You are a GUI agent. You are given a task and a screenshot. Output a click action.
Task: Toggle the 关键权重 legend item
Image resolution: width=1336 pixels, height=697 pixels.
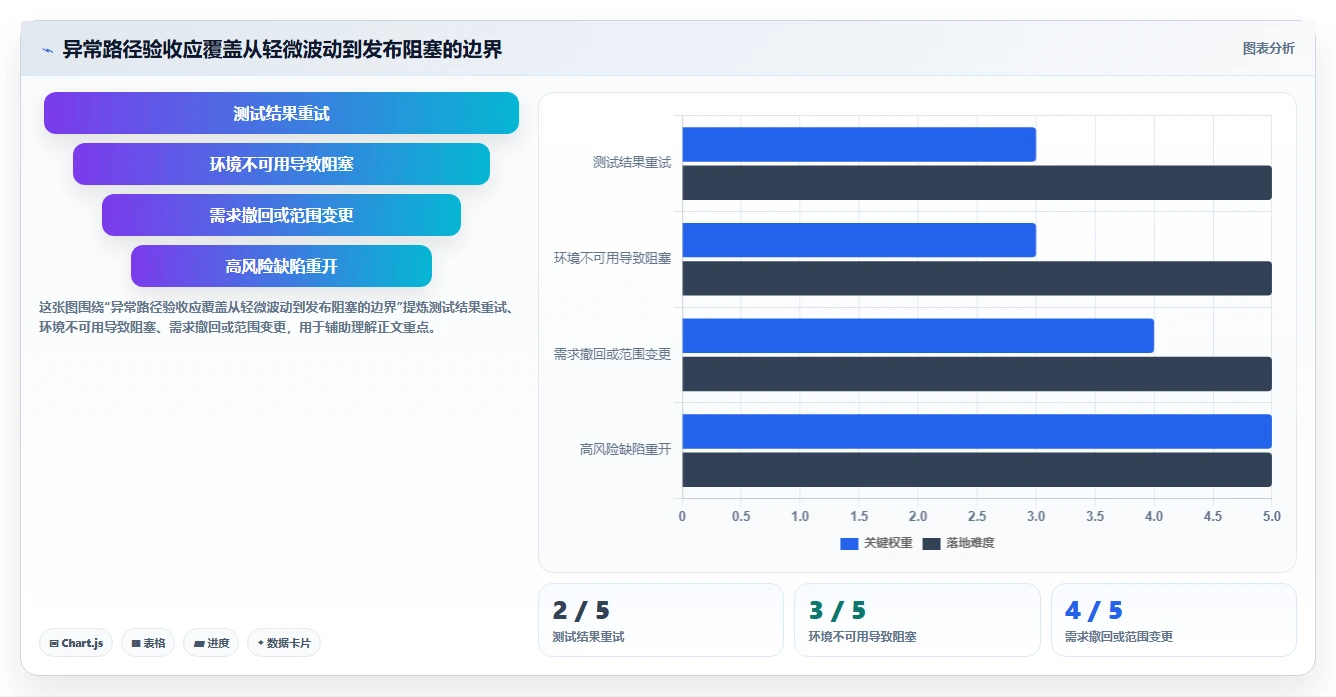point(876,543)
